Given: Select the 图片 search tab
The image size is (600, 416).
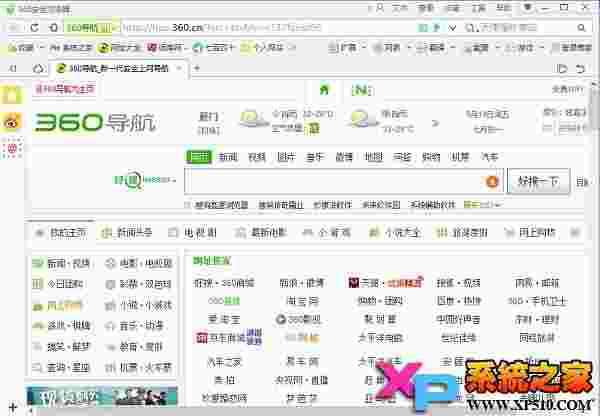Looking at the screenshot, I should click(x=286, y=157).
